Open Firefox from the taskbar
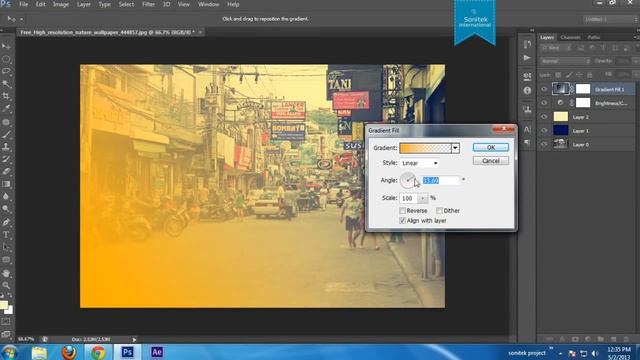640x360 pixels. point(69,352)
